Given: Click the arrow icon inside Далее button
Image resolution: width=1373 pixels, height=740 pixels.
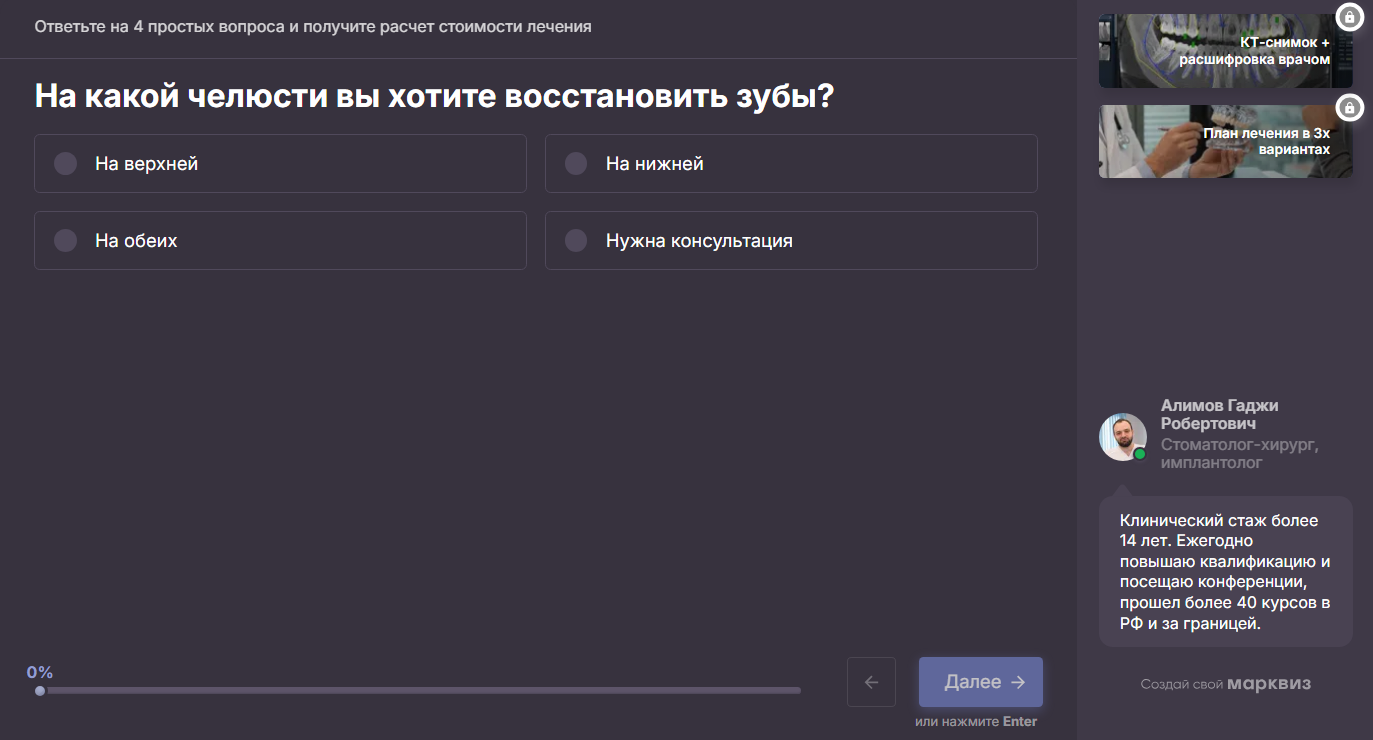Looking at the screenshot, I should coord(1018,682).
